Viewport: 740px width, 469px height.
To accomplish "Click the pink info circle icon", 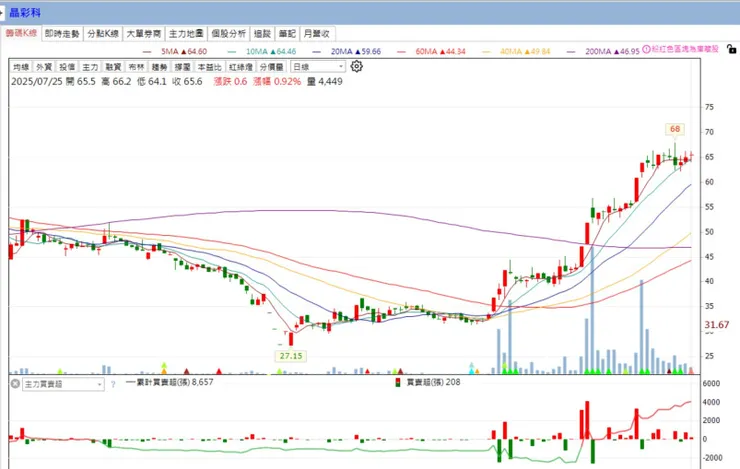I will click(x=646, y=49).
